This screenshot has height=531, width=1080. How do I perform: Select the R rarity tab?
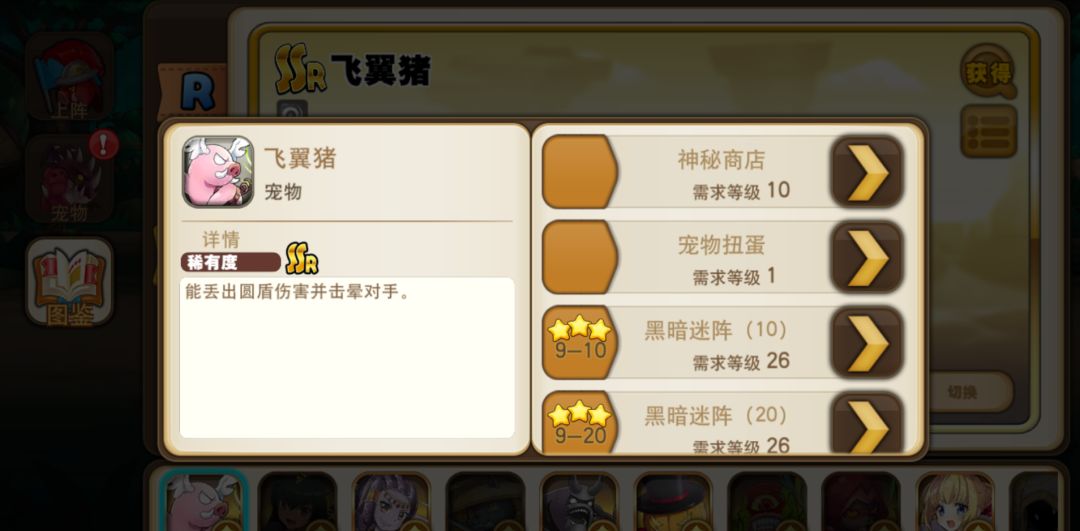pyautogui.click(x=198, y=94)
